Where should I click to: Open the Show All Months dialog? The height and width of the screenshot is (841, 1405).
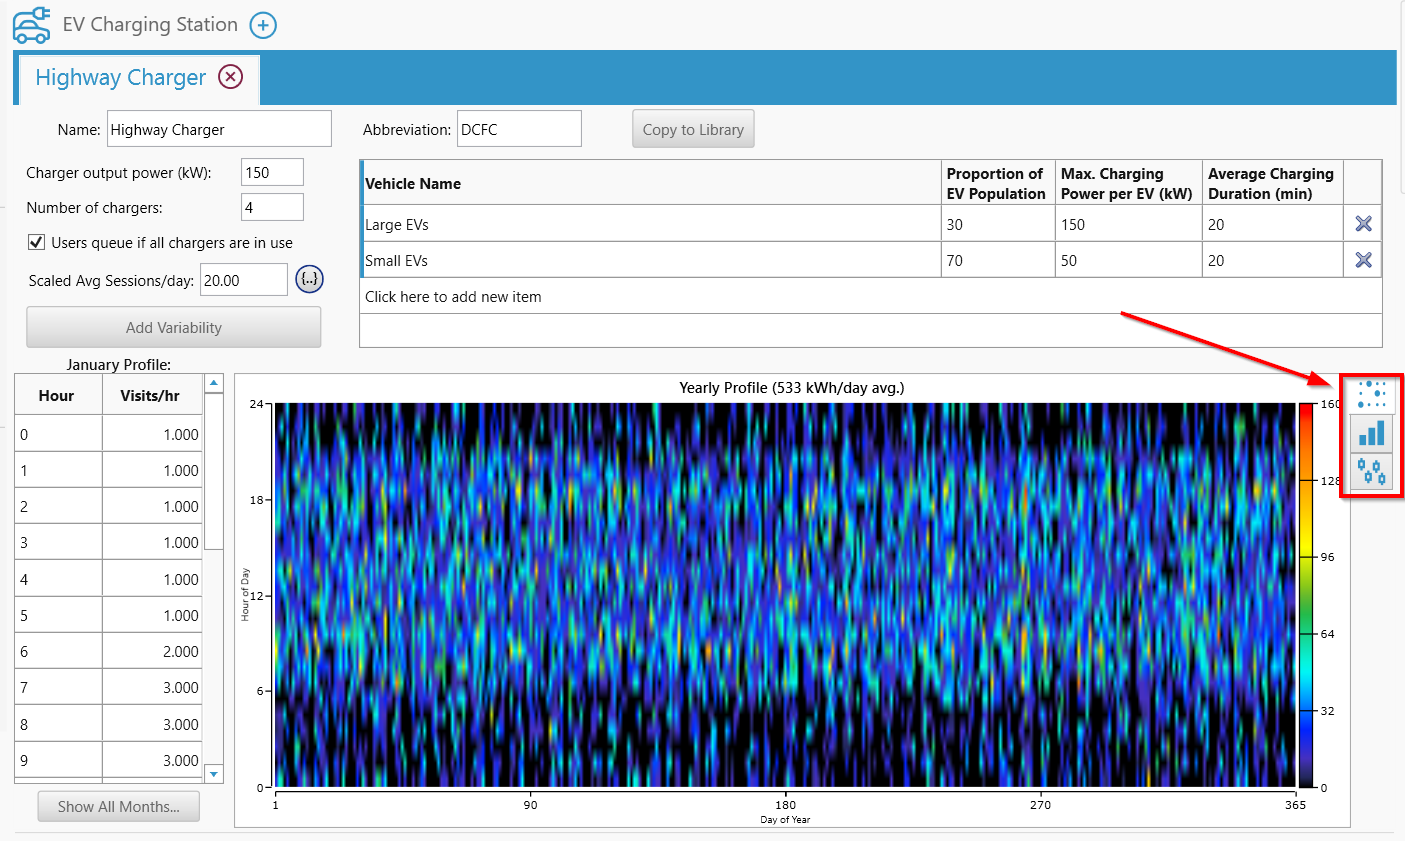pos(118,806)
